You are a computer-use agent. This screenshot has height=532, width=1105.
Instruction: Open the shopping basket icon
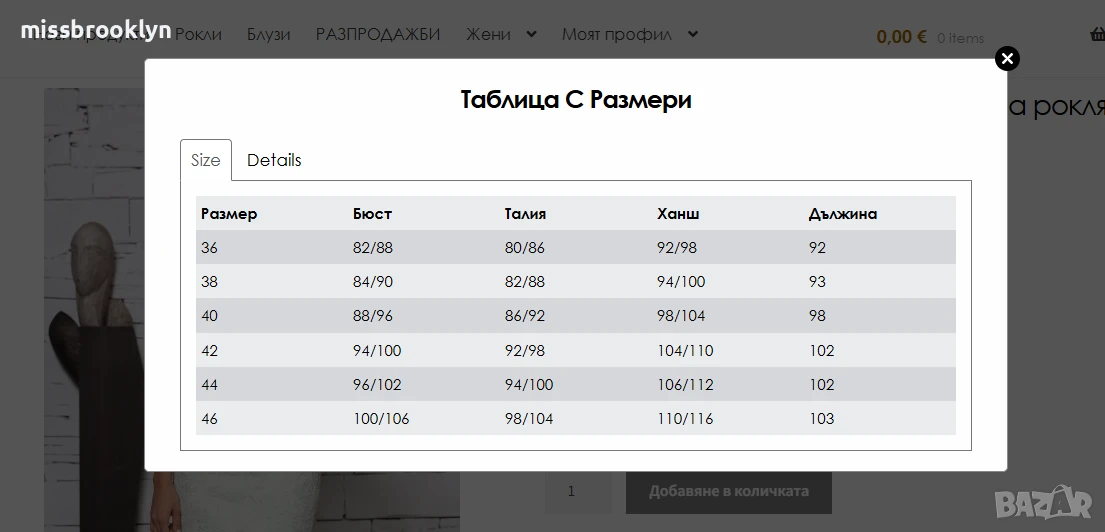(x=1098, y=35)
